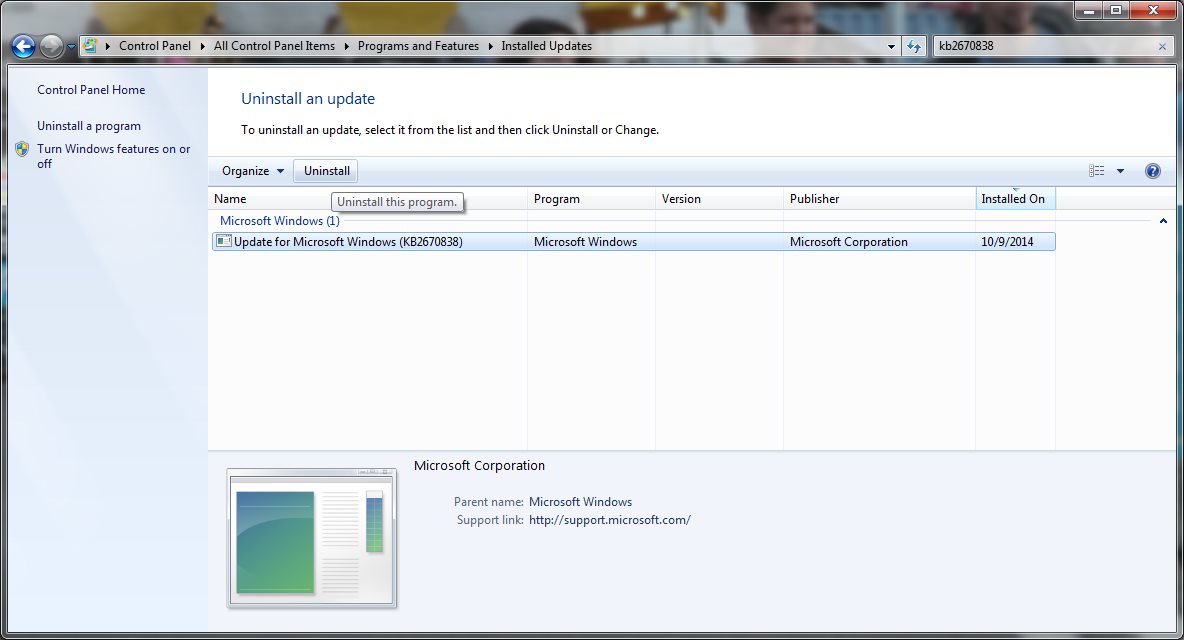1184x640 pixels.
Task: Open Control Panel Home link
Action: (x=91, y=90)
